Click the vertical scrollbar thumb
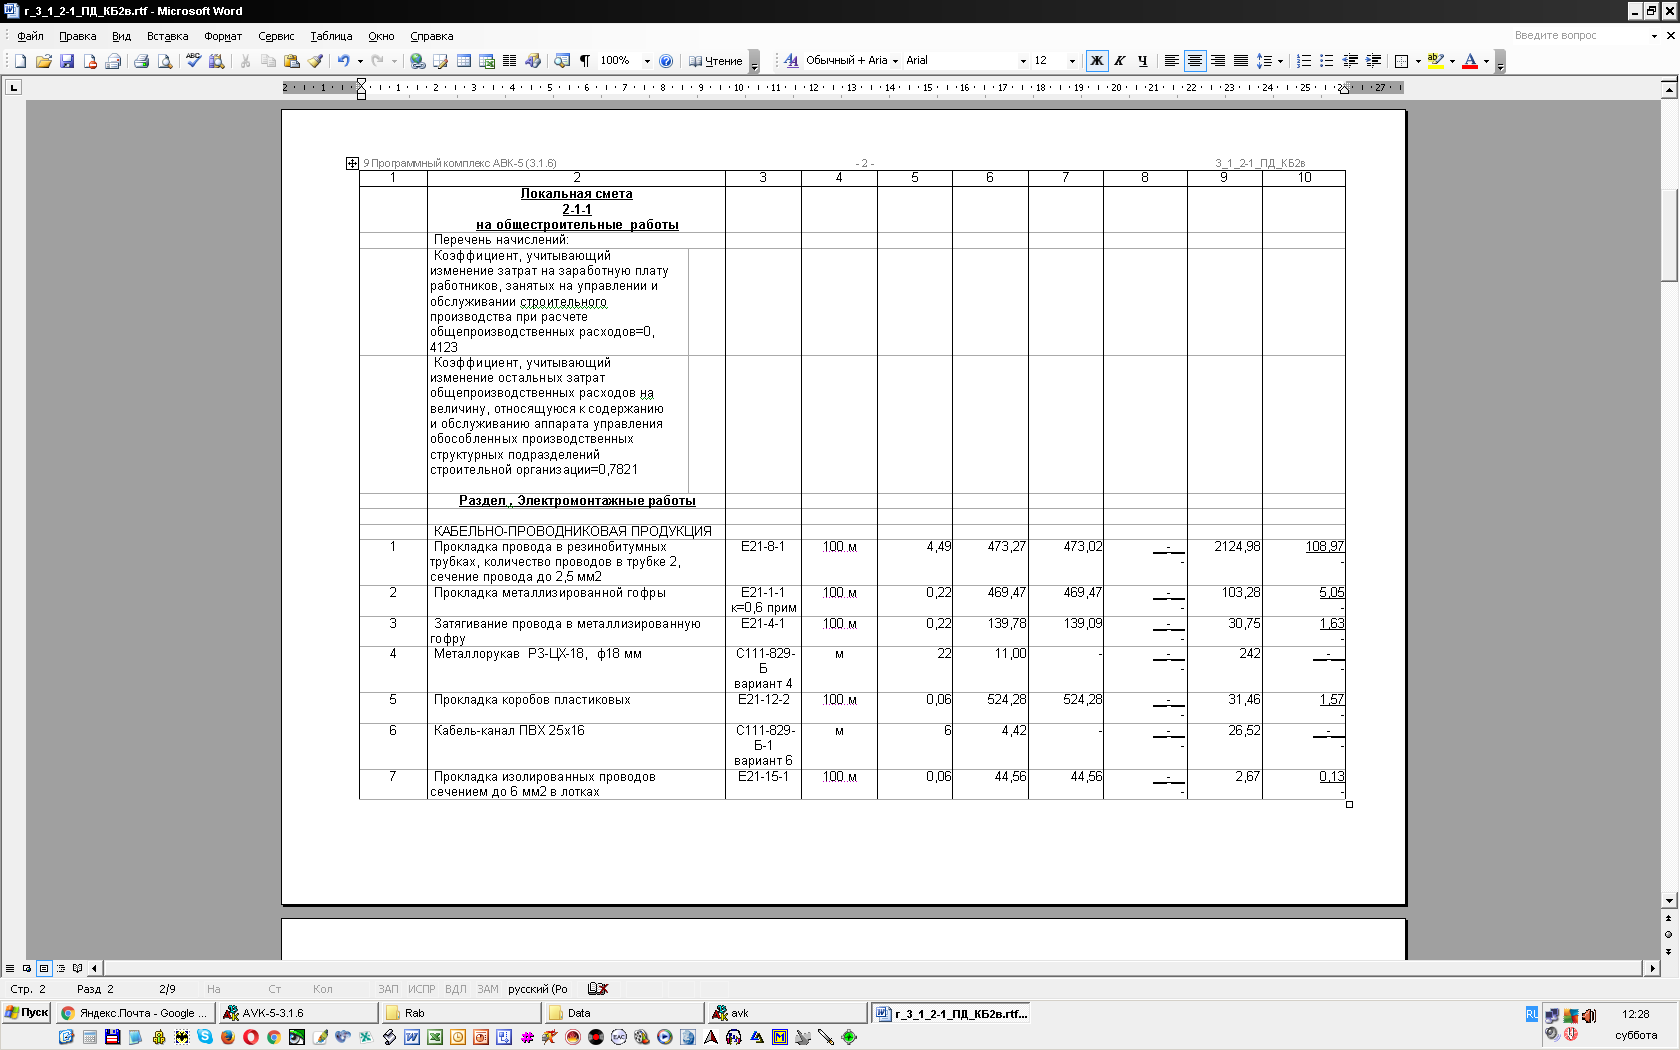 pyautogui.click(x=1669, y=235)
